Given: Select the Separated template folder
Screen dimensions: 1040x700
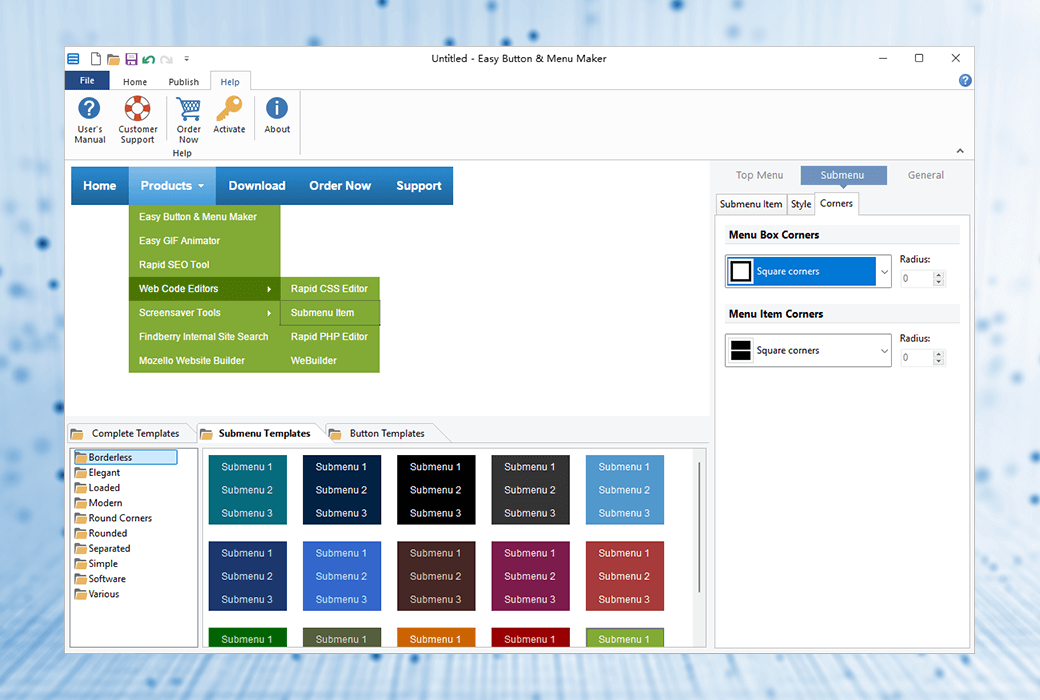Looking at the screenshot, I should pyautogui.click(x=103, y=549).
